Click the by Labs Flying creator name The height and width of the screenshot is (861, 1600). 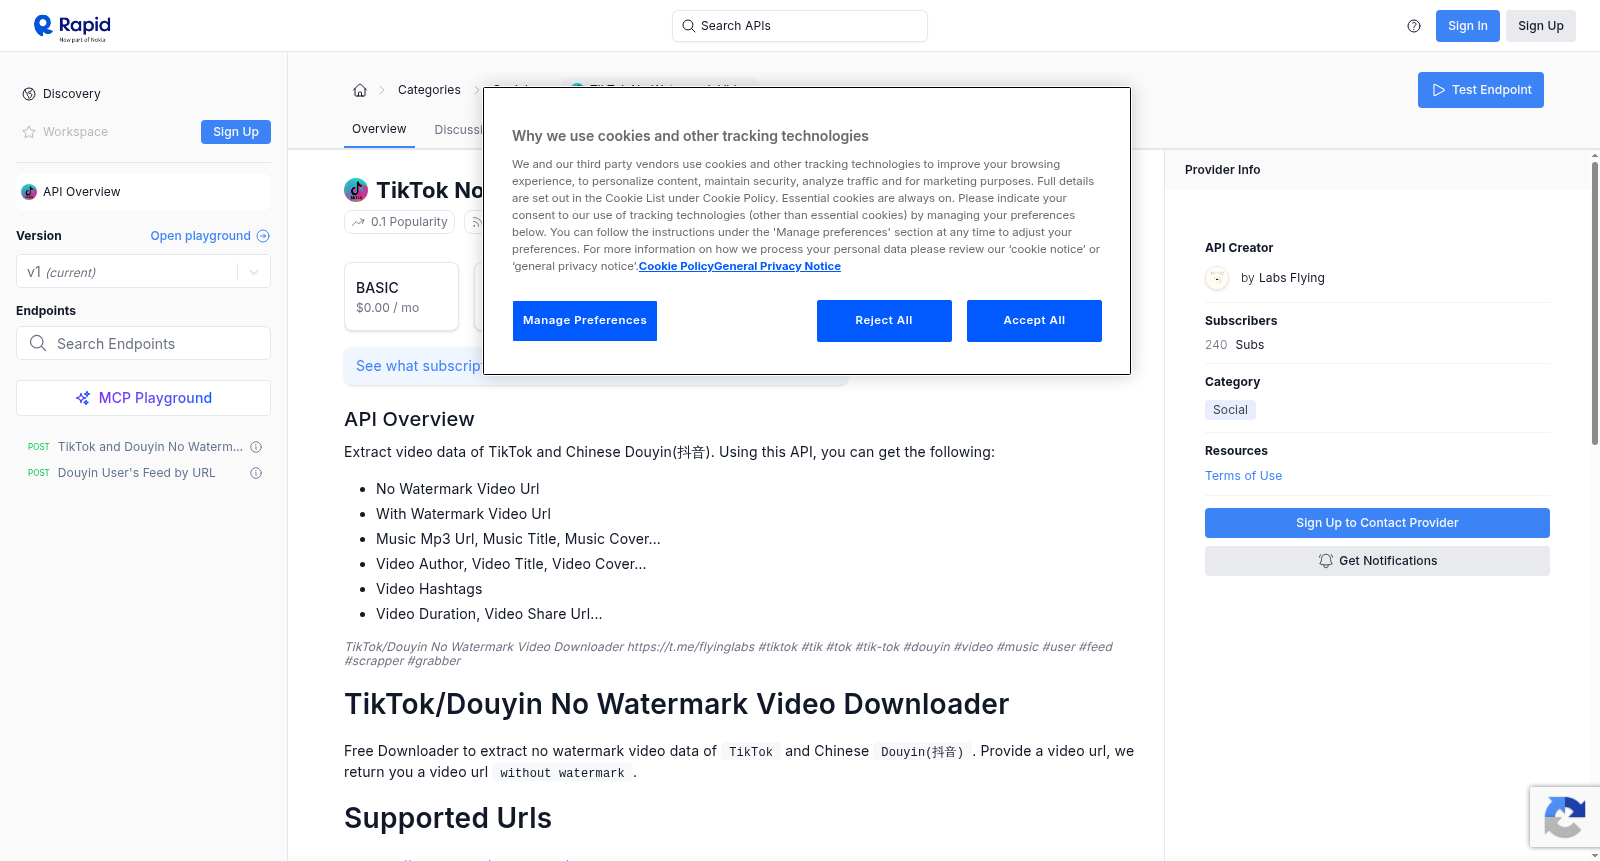(1282, 278)
